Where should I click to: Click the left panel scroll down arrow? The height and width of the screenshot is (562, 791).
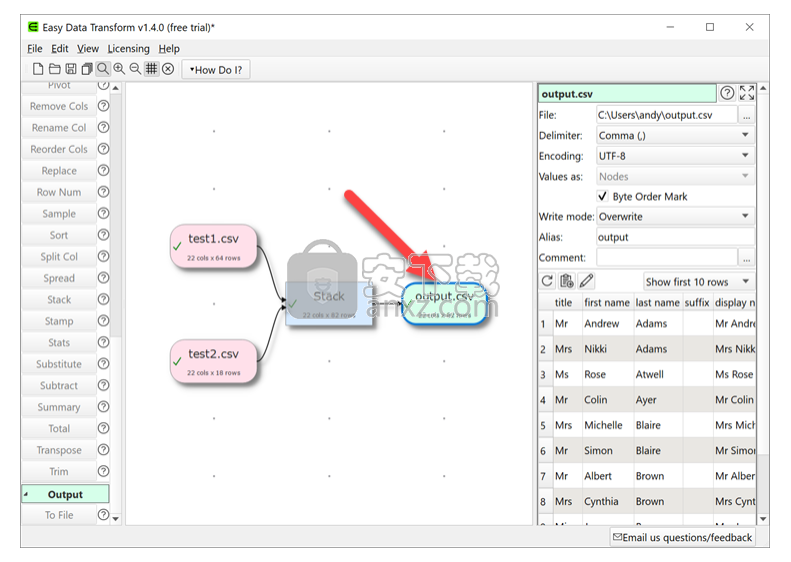116,519
